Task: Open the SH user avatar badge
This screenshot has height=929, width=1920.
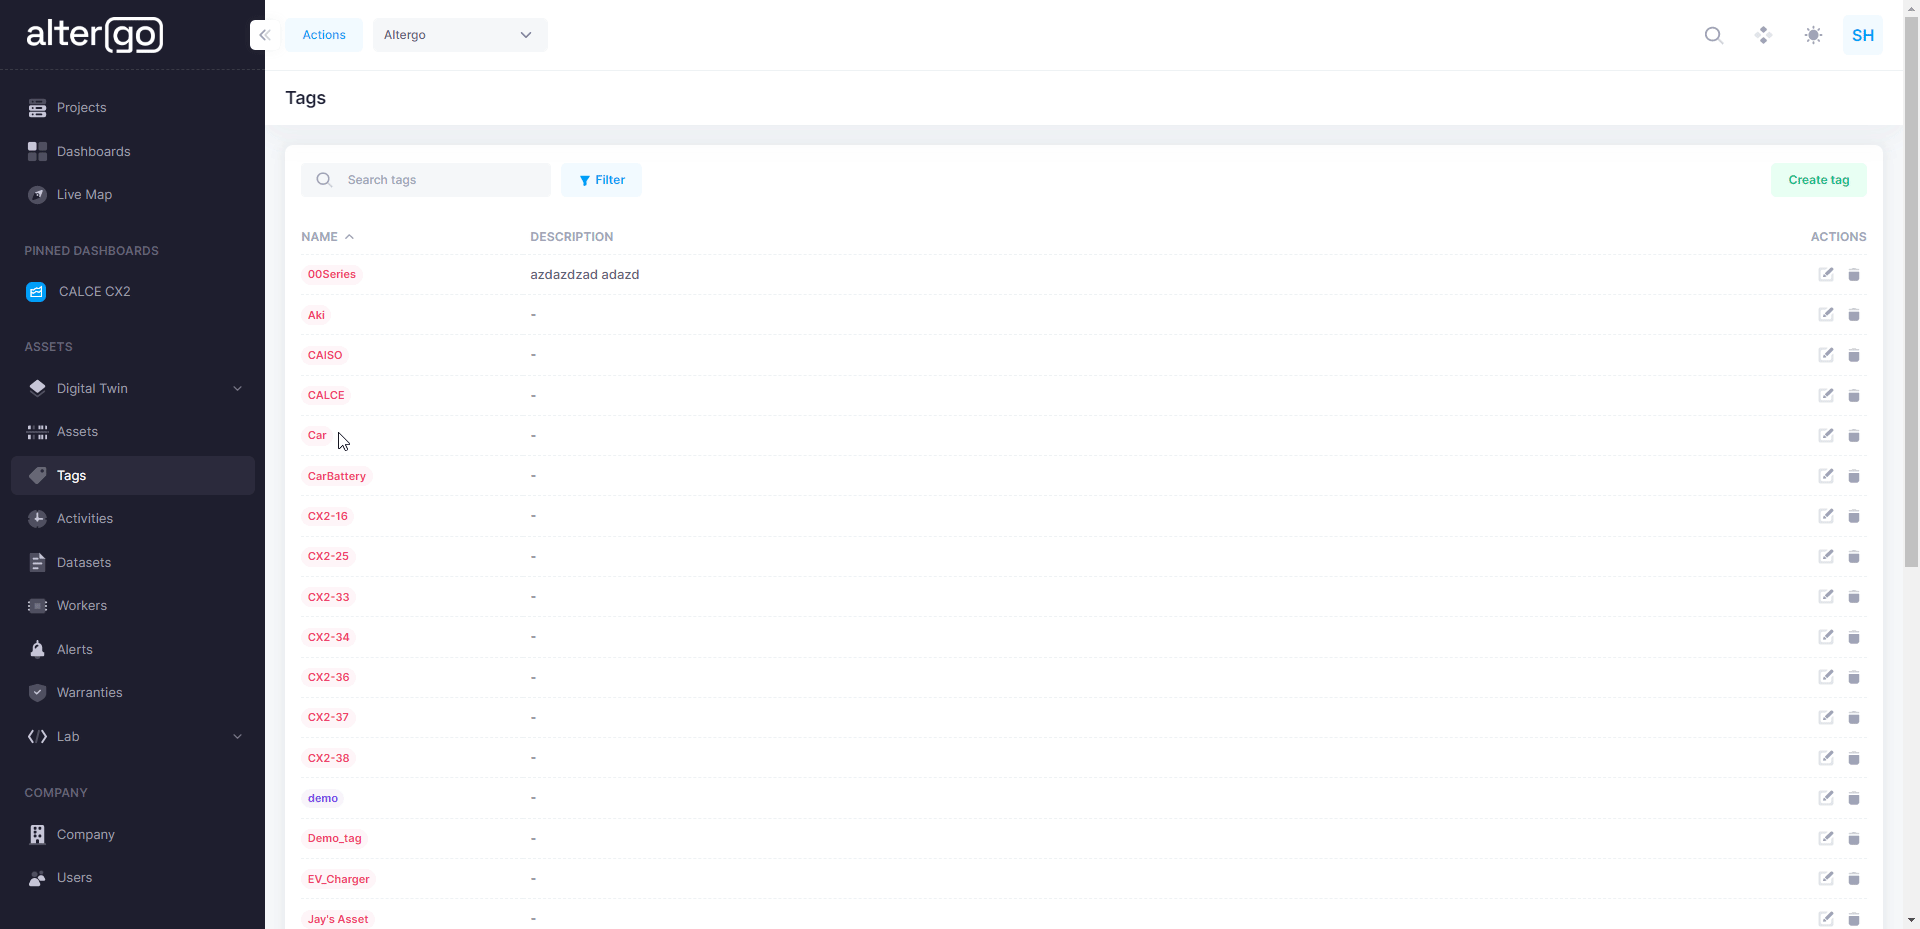Action: (1863, 35)
